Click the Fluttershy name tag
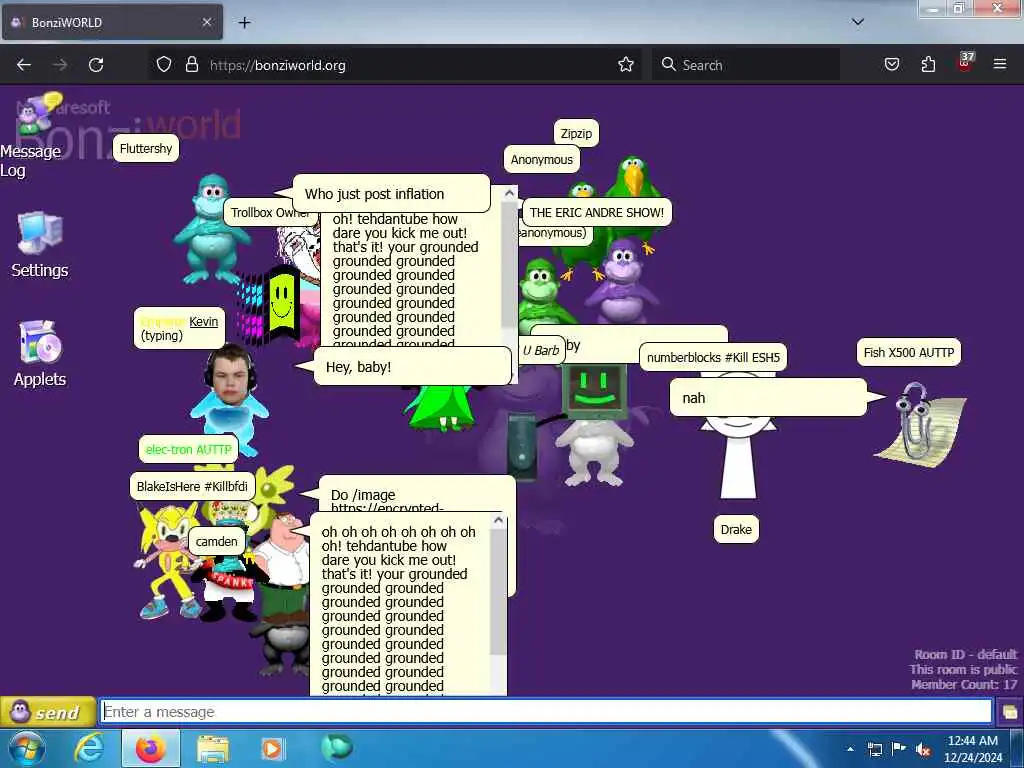Image resolution: width=1024 pixels, height=768 pixels. pos(146,148)
